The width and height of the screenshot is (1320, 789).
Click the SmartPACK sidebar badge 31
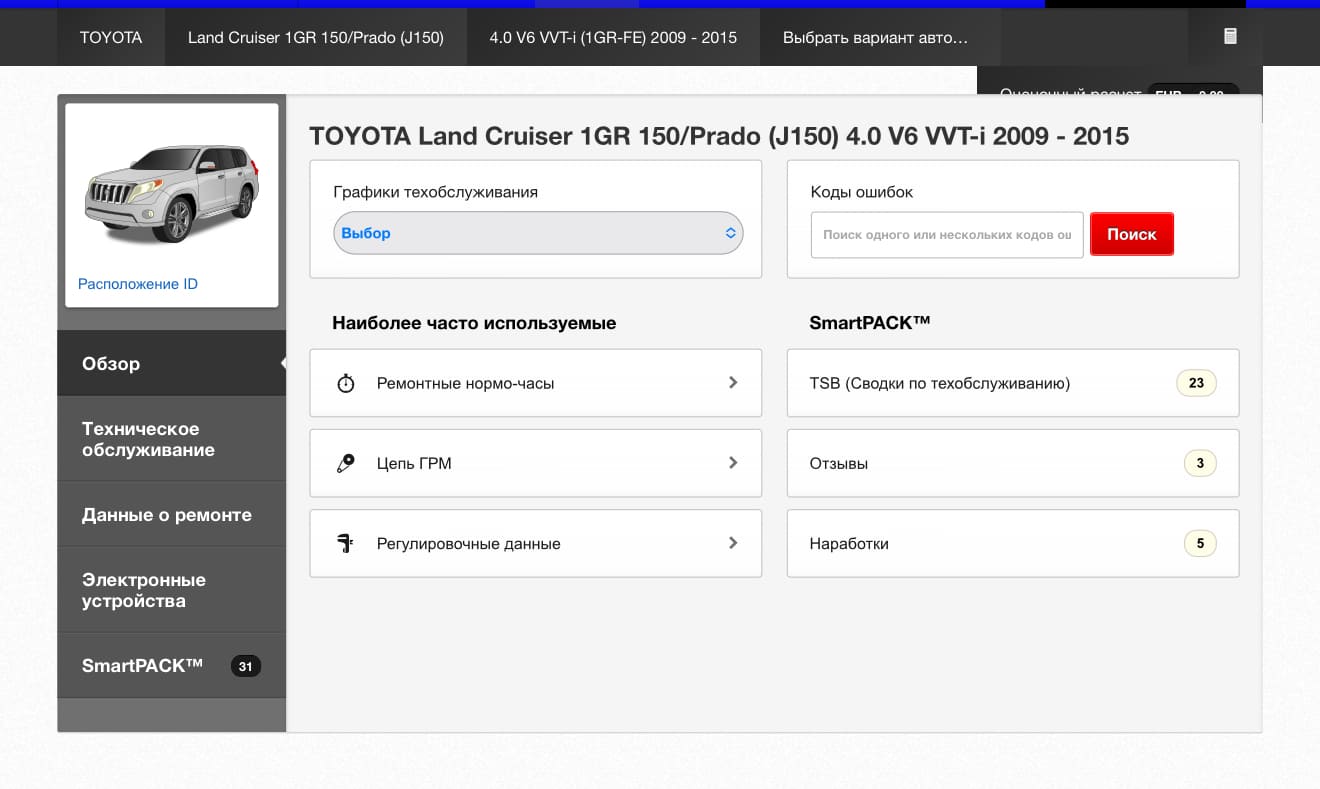245,666
